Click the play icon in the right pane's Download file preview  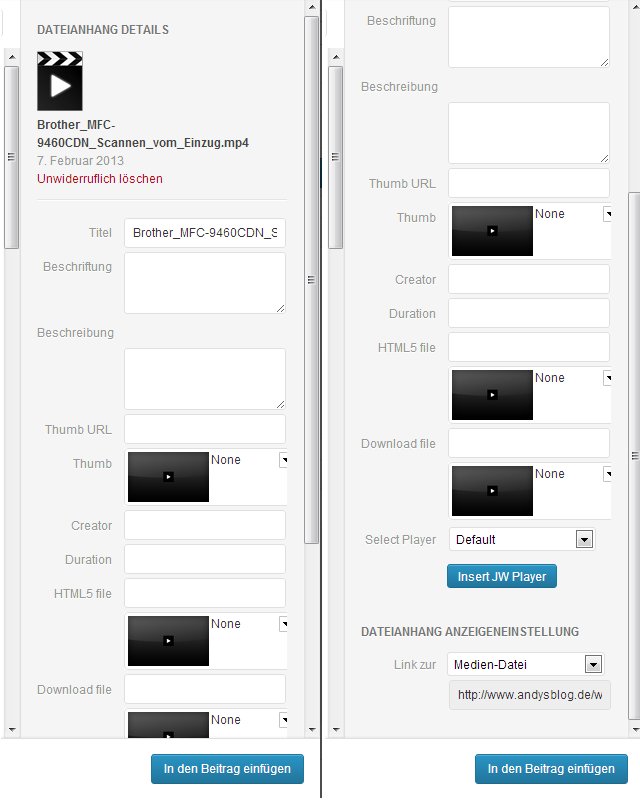492,491
